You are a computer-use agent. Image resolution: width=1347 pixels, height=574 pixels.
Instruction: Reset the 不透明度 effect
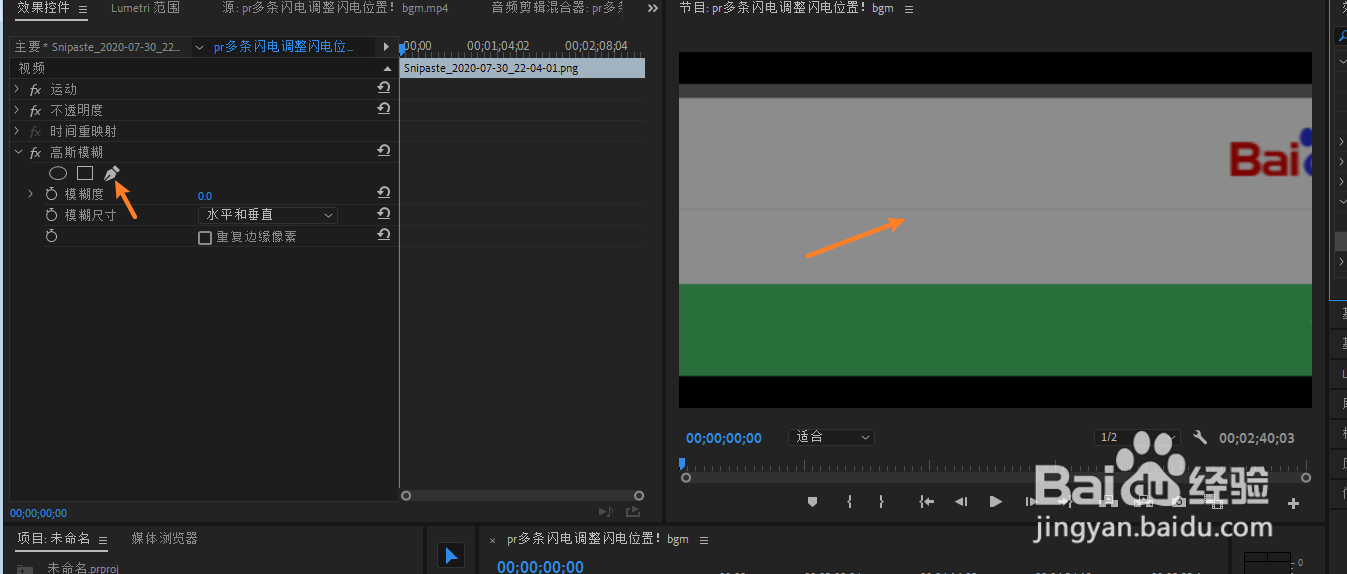pyautogui.click(x=383, y=110)
